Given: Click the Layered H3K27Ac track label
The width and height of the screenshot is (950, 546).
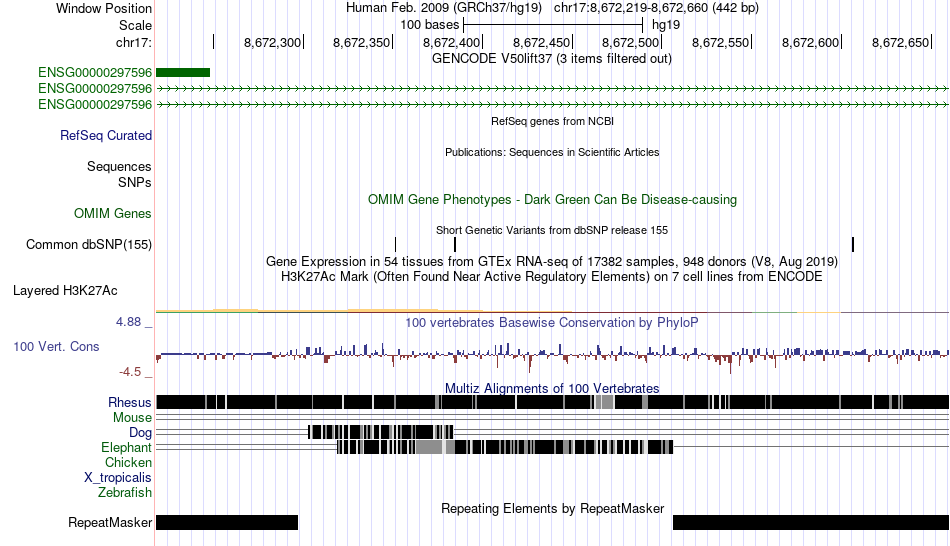Looking at the screenshot, I should coord(65,290).
